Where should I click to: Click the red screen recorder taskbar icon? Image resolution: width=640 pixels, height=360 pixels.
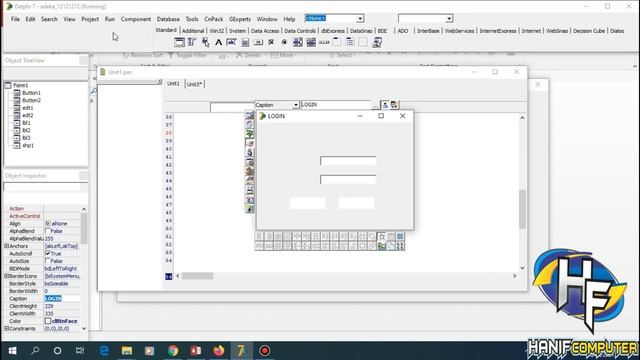tap(264, 351)
